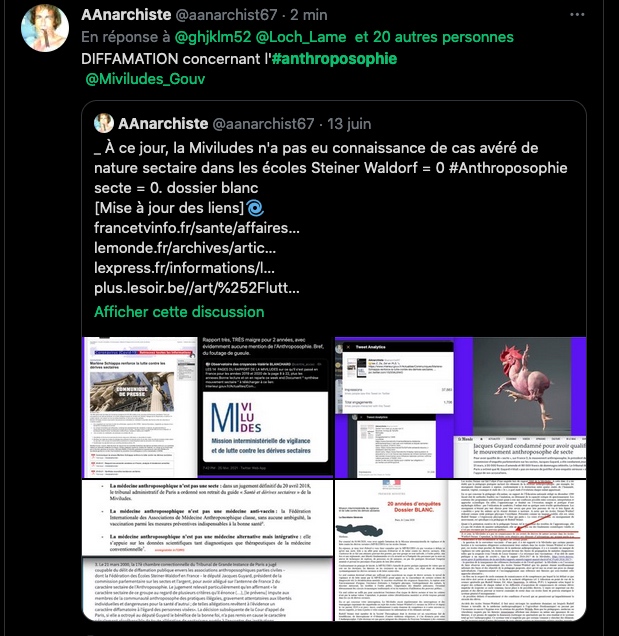Open the 'Dossier BLANC' document image

point(391,550)
